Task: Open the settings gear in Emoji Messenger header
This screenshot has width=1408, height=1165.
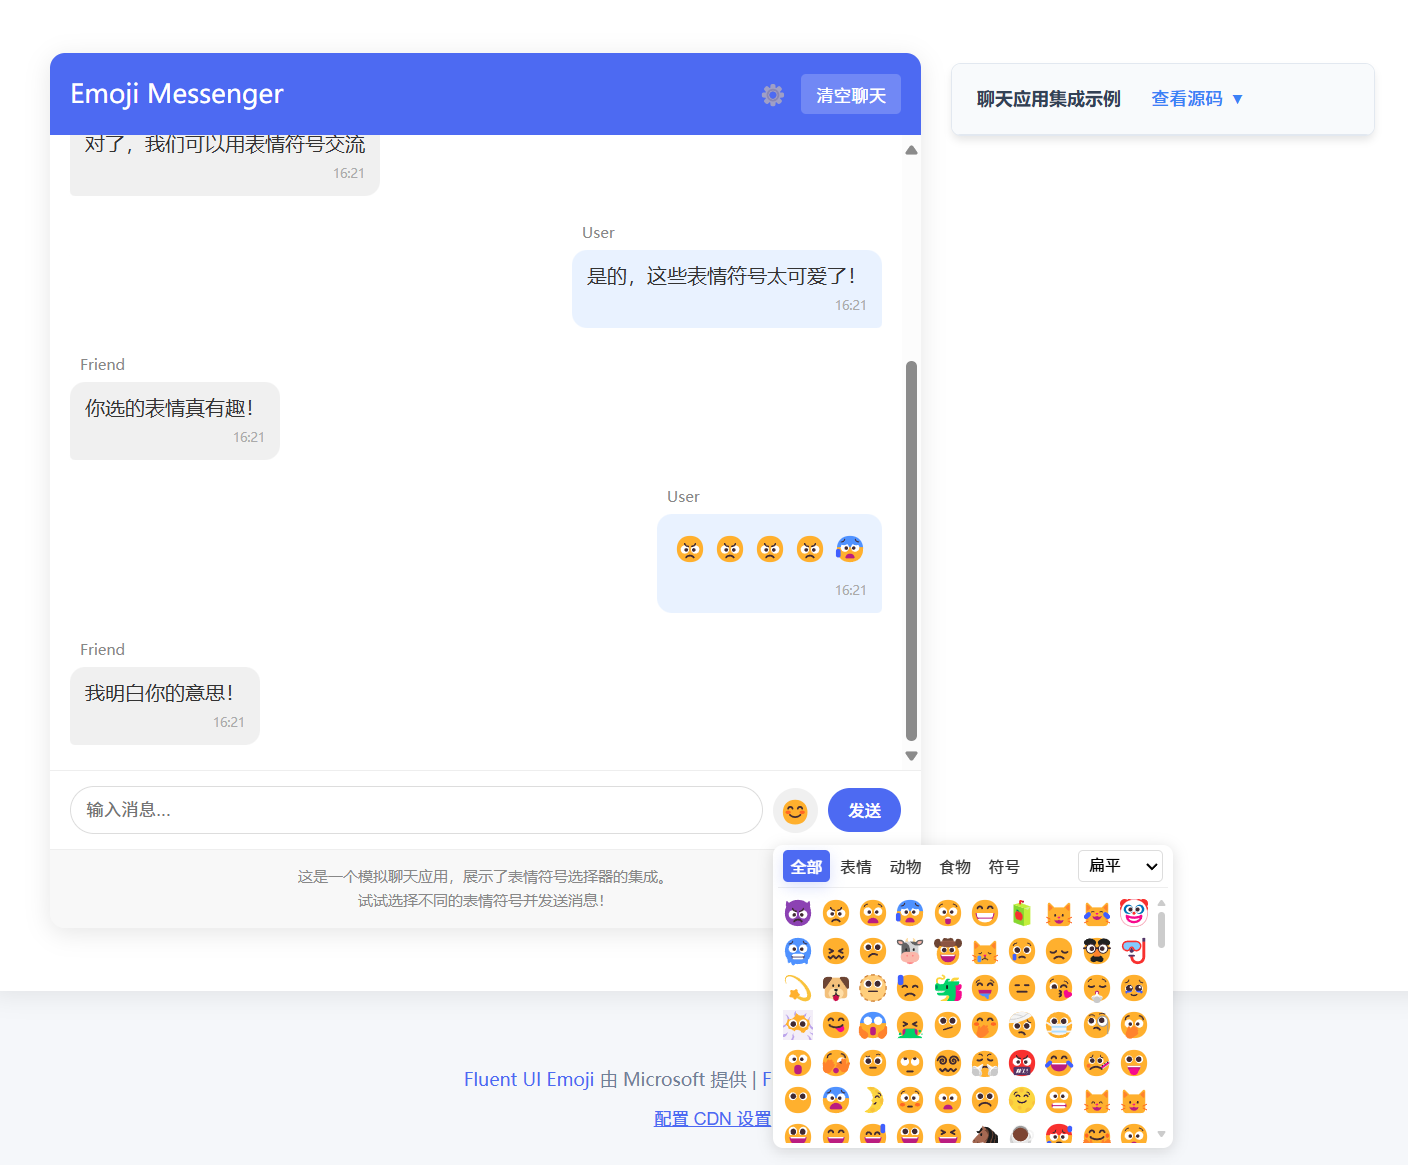Action: click(772, 94)
